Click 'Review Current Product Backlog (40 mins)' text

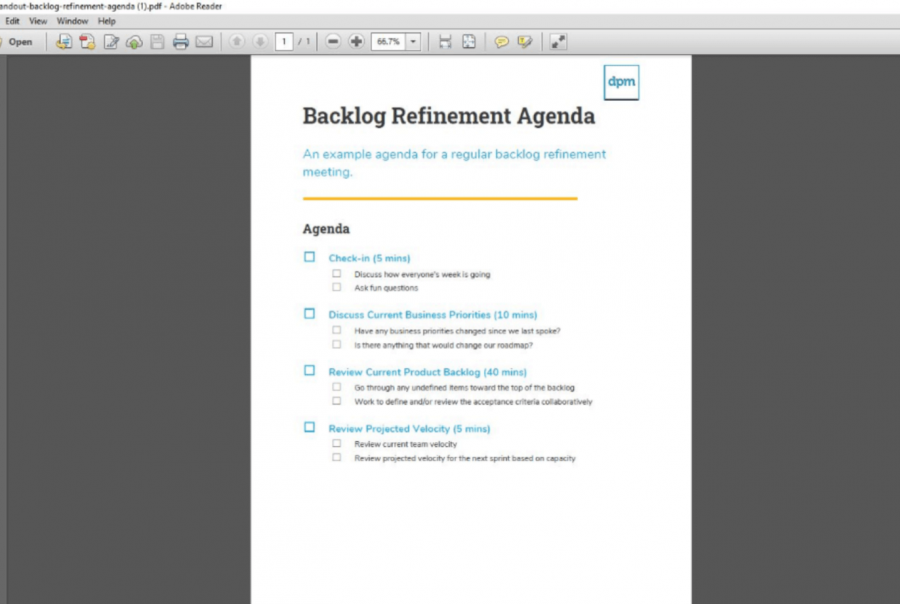[428, 372]
